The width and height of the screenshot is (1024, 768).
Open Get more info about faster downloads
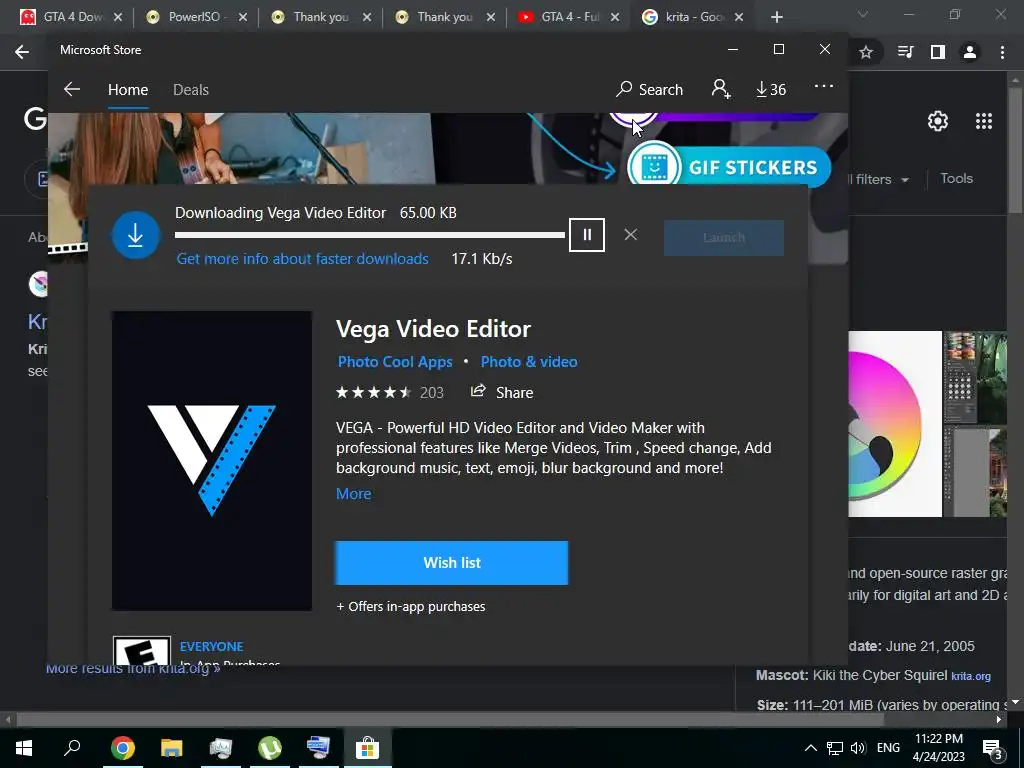(302, 259)
